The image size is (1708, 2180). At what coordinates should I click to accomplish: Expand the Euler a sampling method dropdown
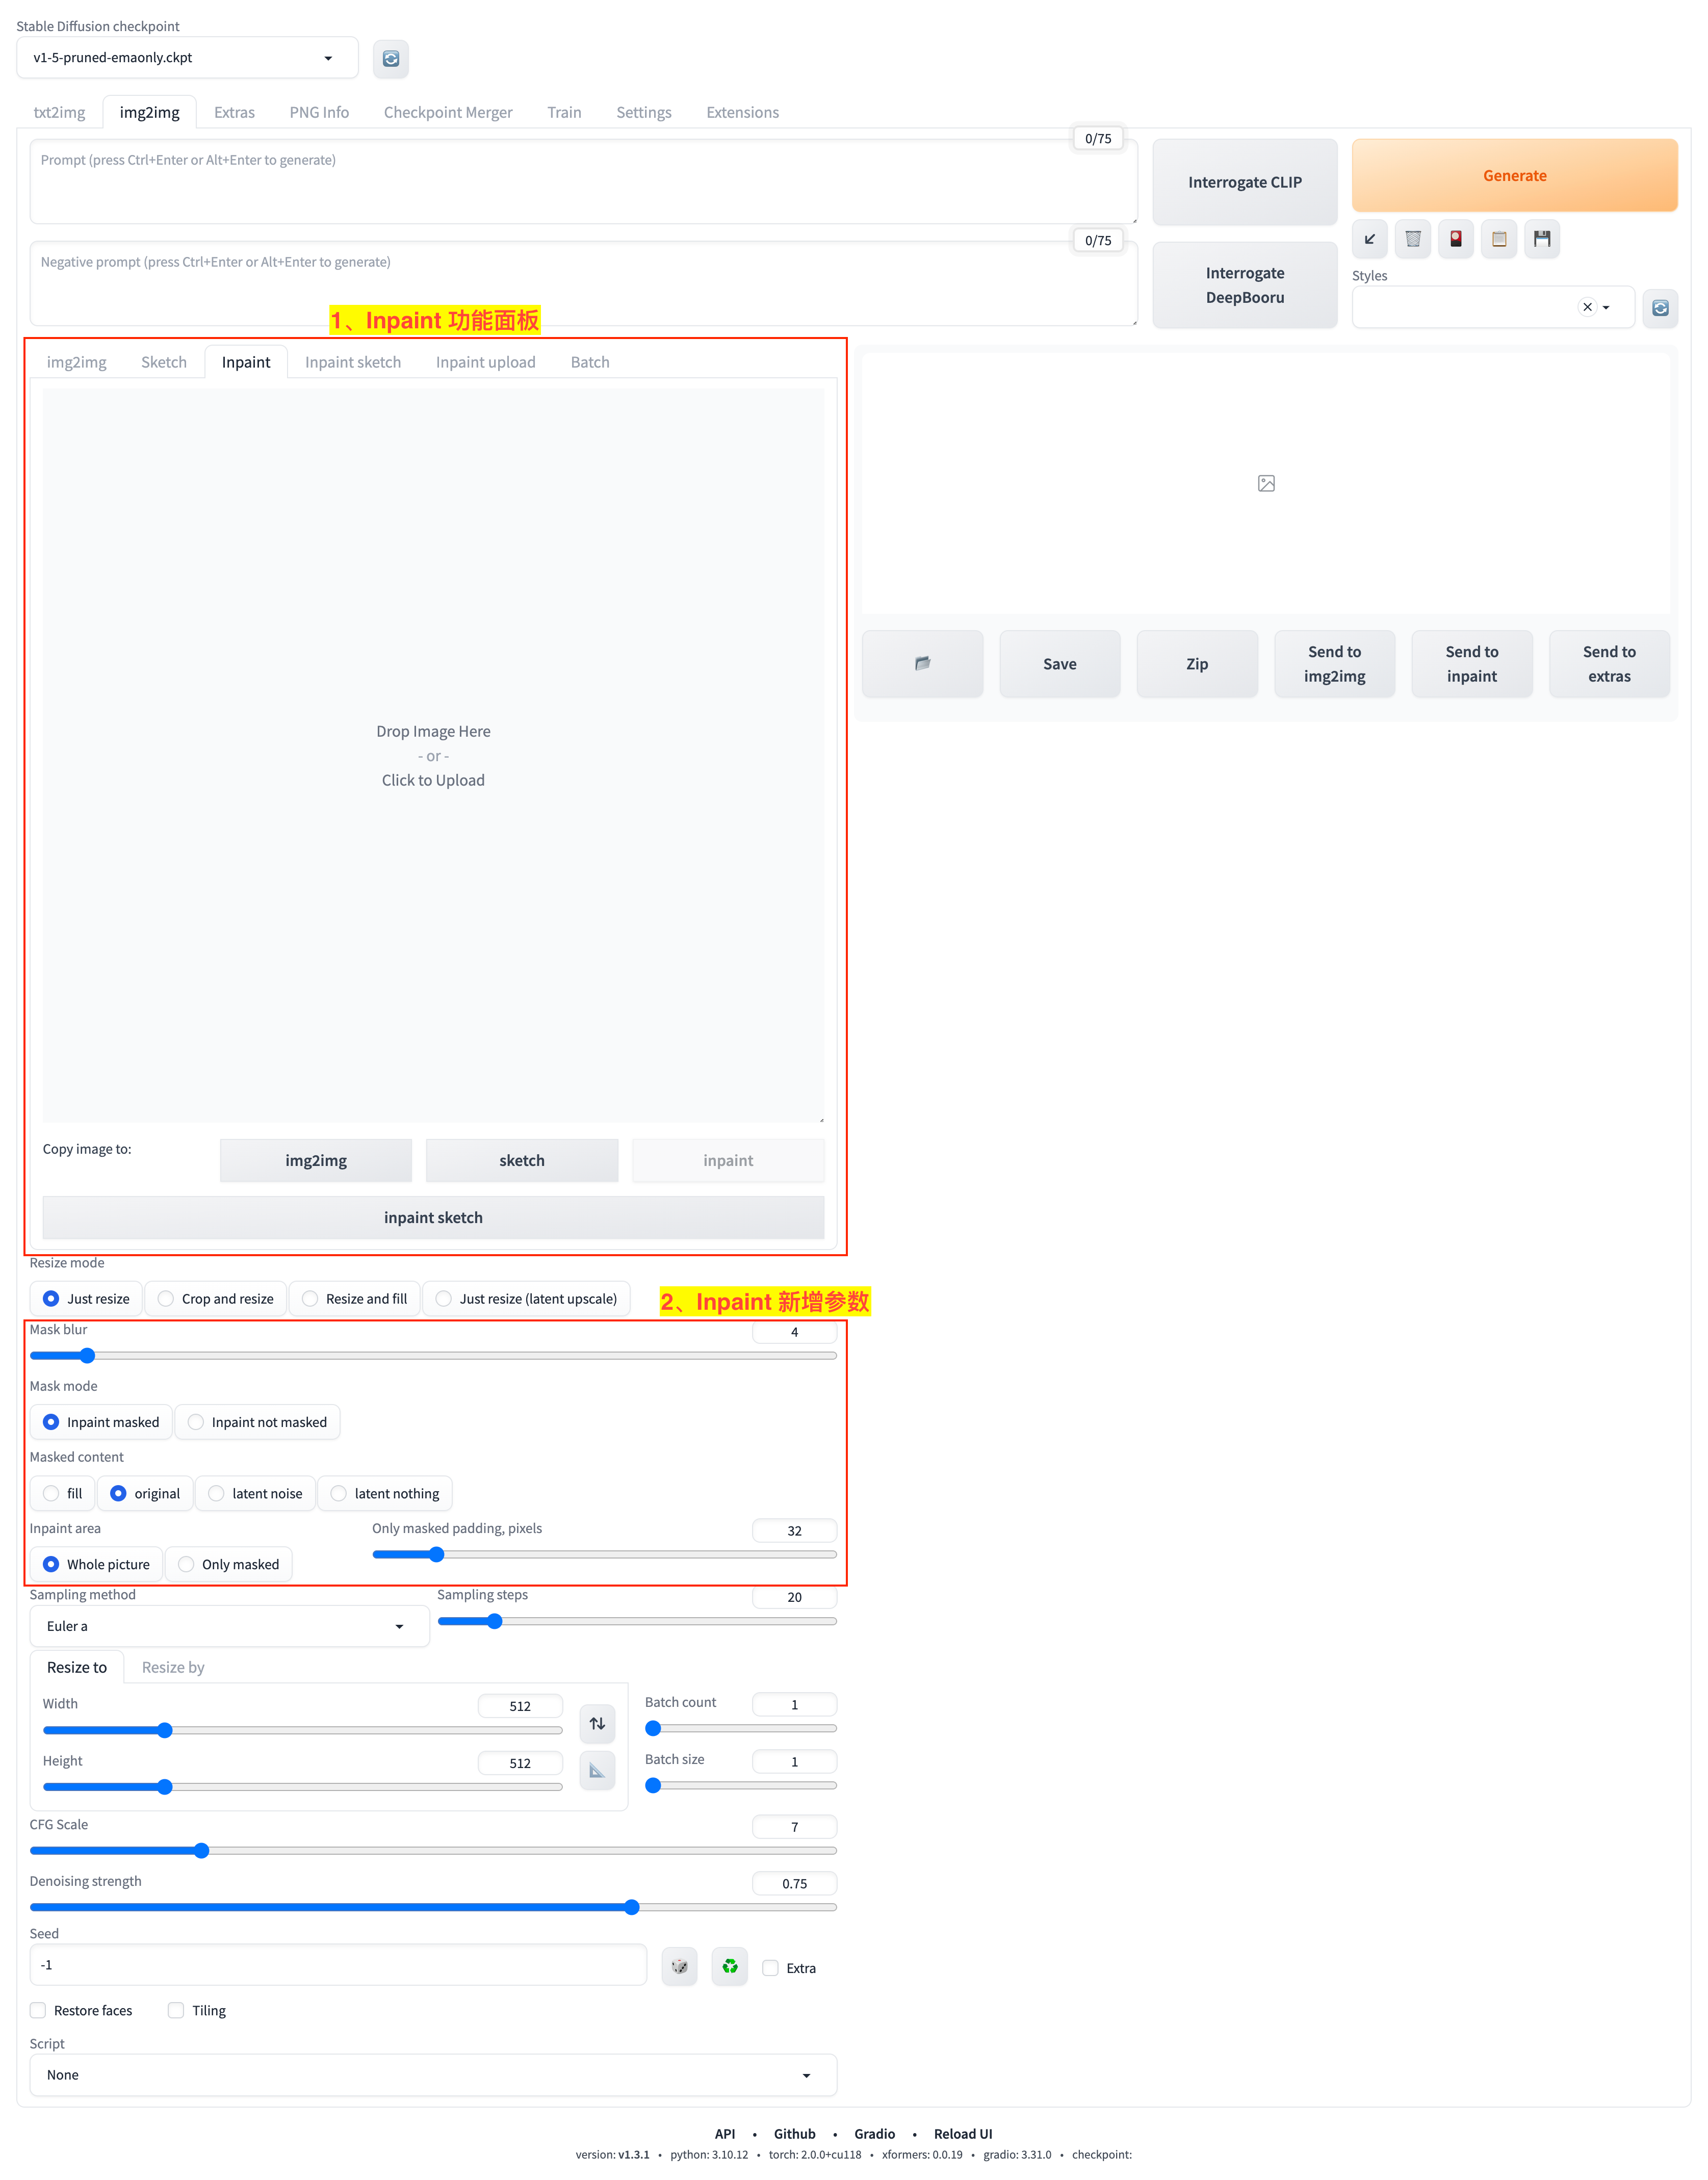click(229, 1626)
